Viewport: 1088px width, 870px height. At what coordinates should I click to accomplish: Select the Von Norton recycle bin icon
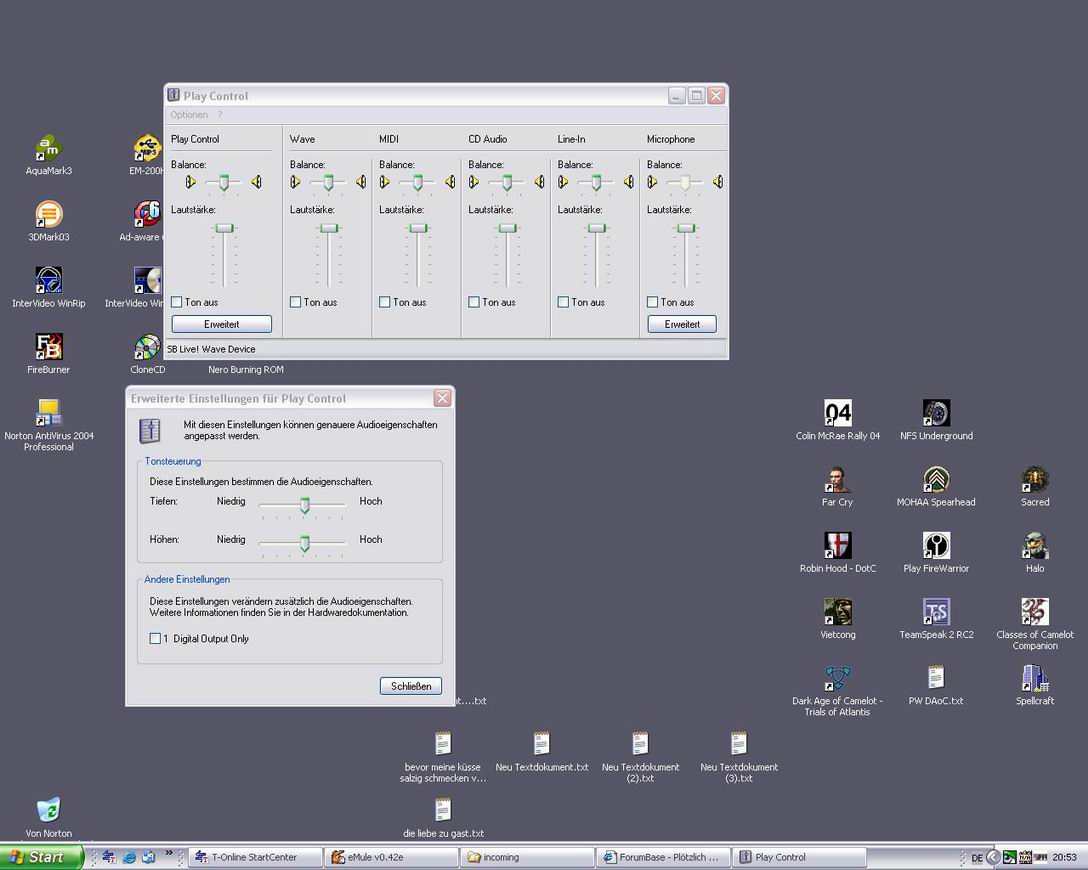click(x=49, y=810)
